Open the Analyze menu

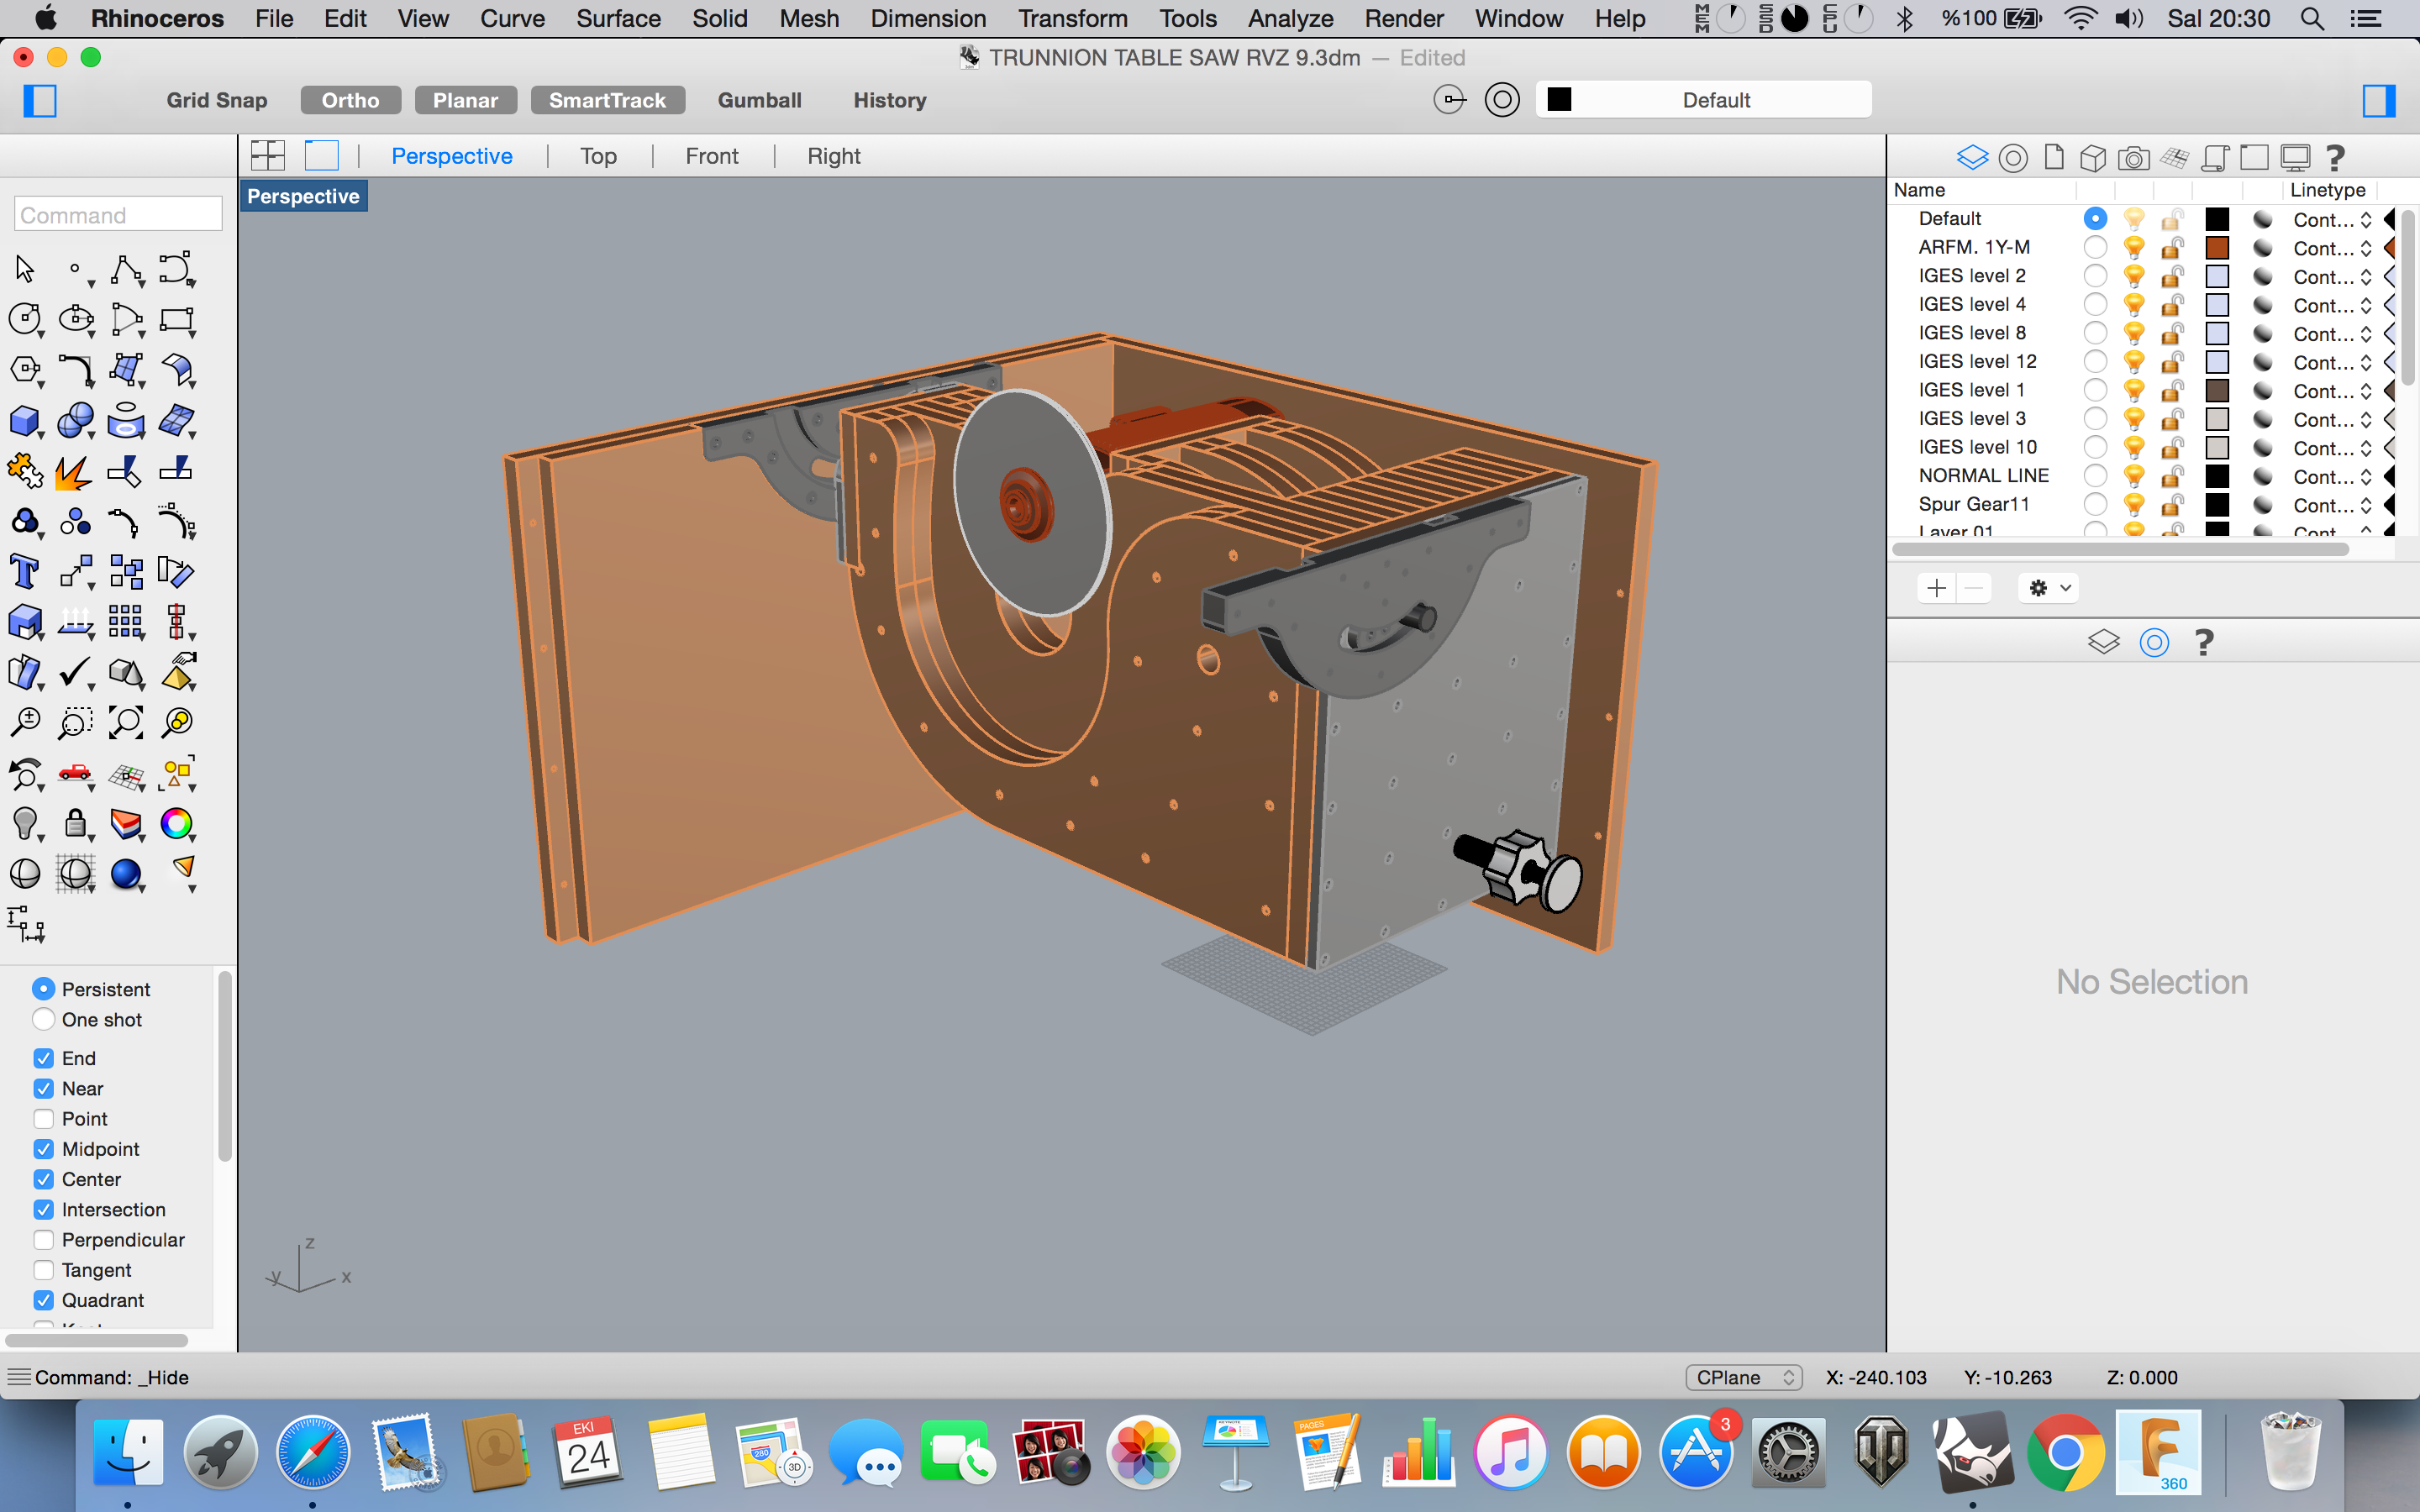[1290, 18]
